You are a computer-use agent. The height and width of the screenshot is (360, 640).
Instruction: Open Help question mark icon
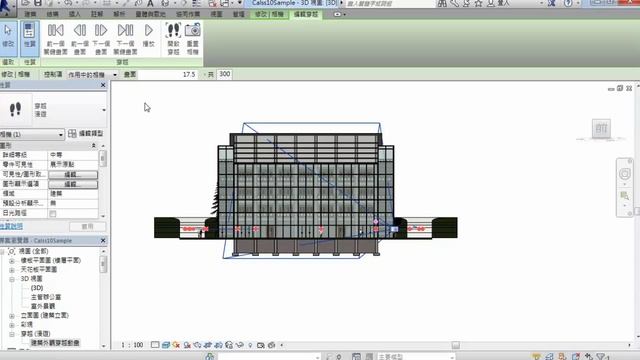click(x=568, y=3)
